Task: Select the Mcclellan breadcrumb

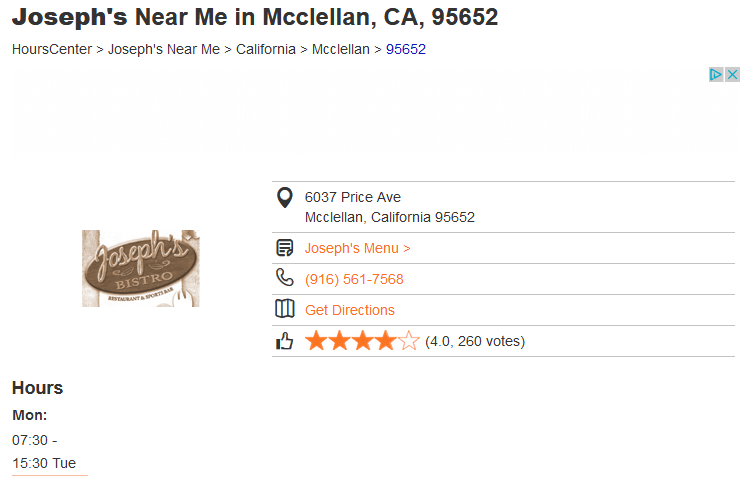Action: click(x=341, y=49)
